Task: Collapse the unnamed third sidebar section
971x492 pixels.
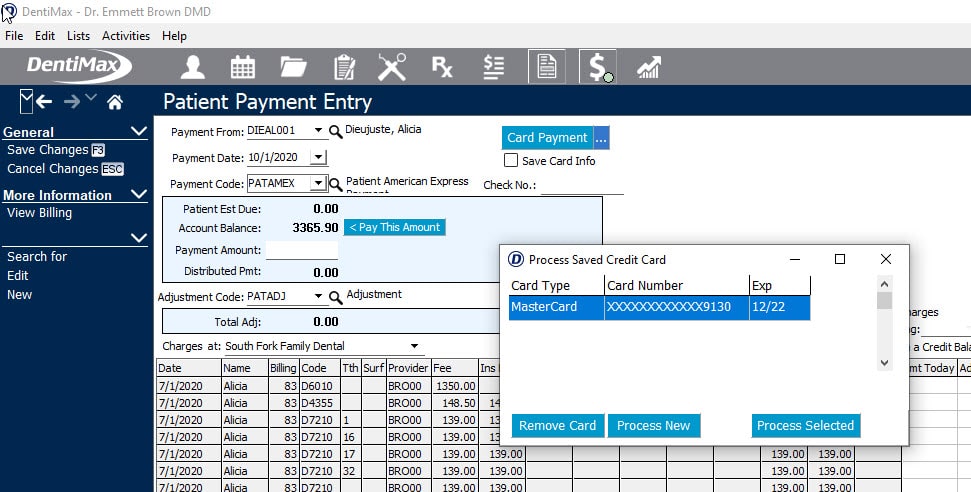Action: click(139, 238)
